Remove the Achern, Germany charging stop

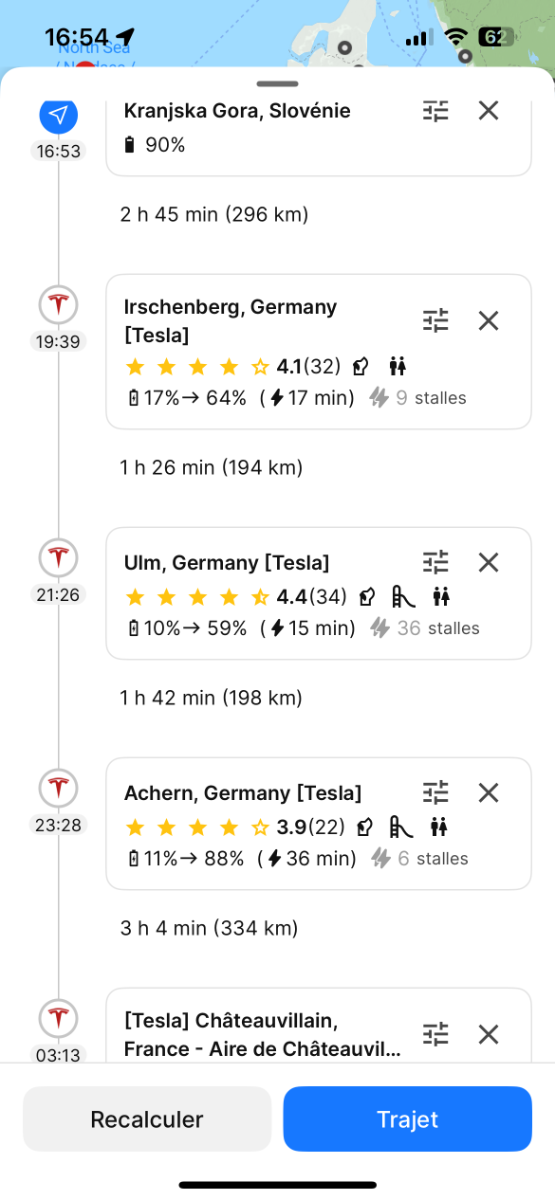(488, 792)
